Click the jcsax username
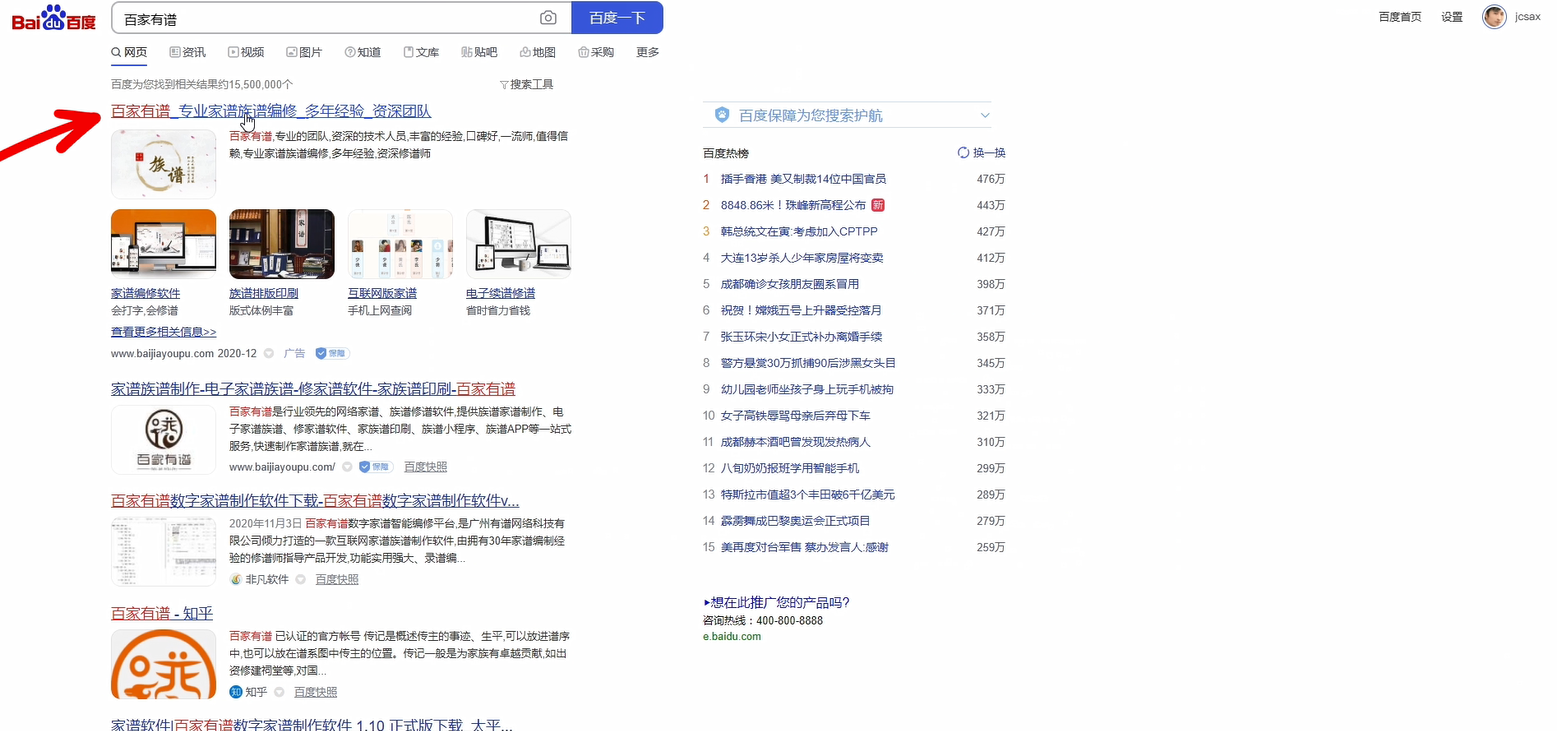Image resolution: width=1558 pixels, height=731 pixels. (x=1527, y=17)
